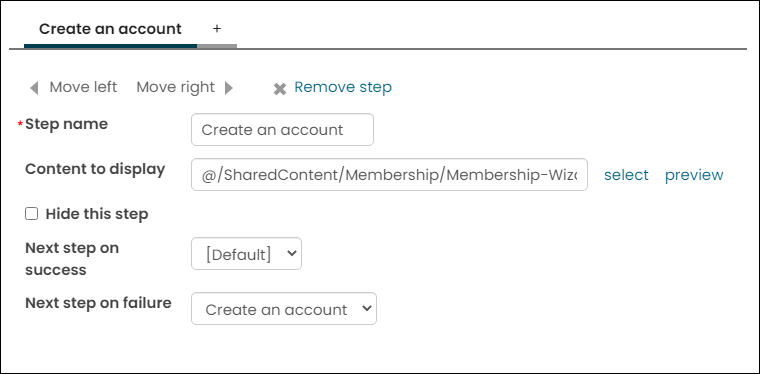
Task: Focus the Step name input field
Action: (x=283, y=129)
